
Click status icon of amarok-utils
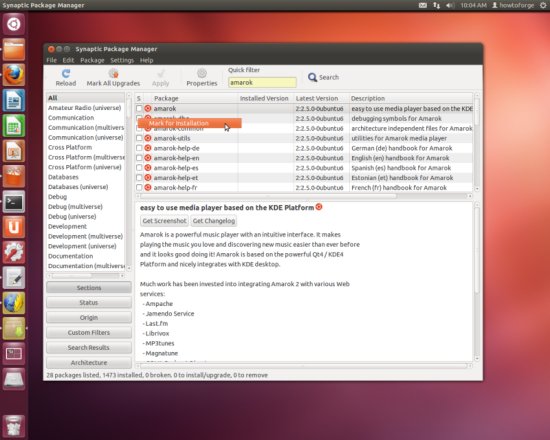coord(148,138)
